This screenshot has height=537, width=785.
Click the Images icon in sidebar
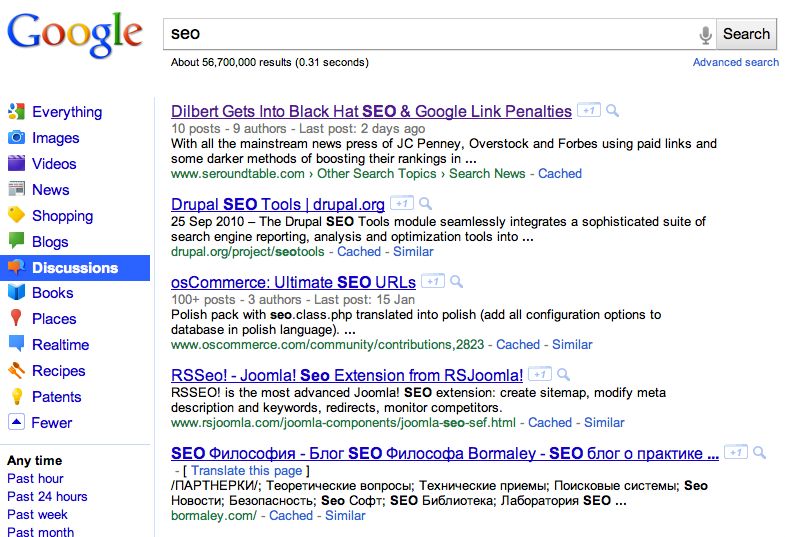pyautogui.click(x=16, y=138)
